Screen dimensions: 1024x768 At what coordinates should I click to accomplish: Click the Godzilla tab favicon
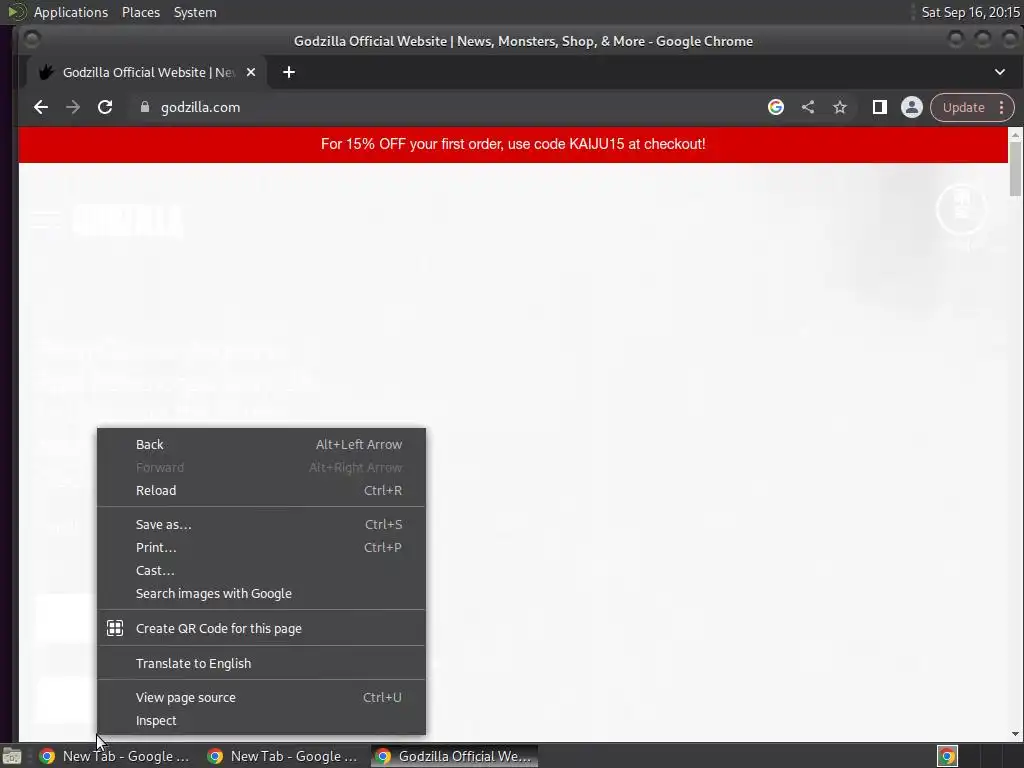(x=46, y=72)
